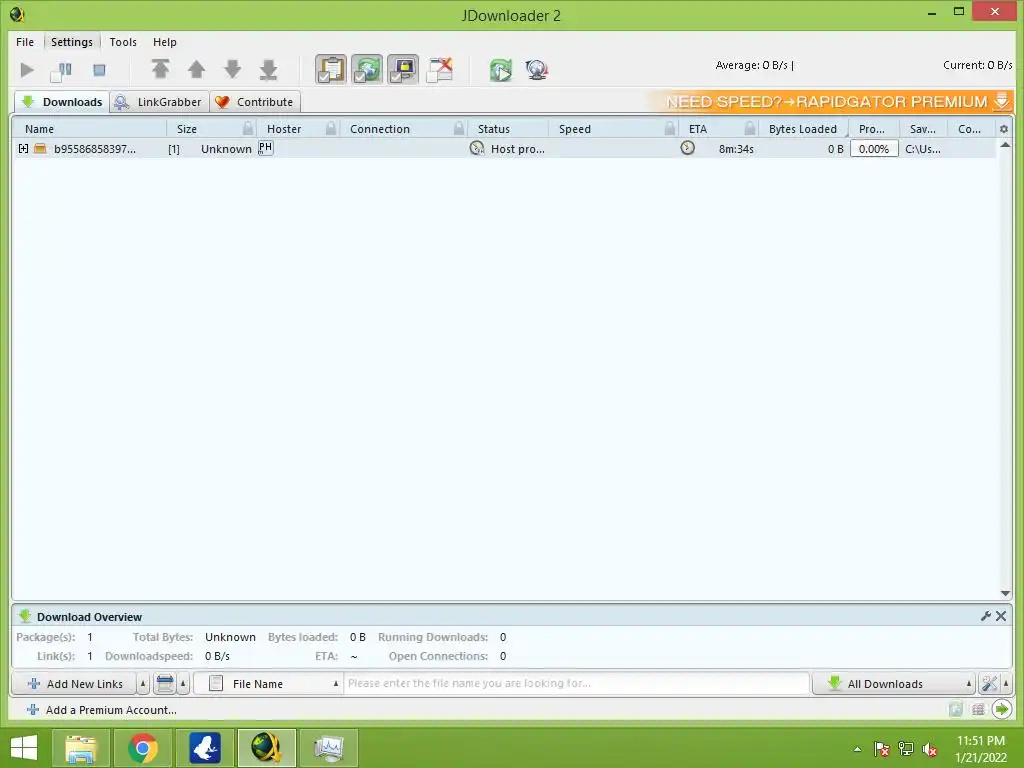Sort table by the Name column

pos(90,129)
